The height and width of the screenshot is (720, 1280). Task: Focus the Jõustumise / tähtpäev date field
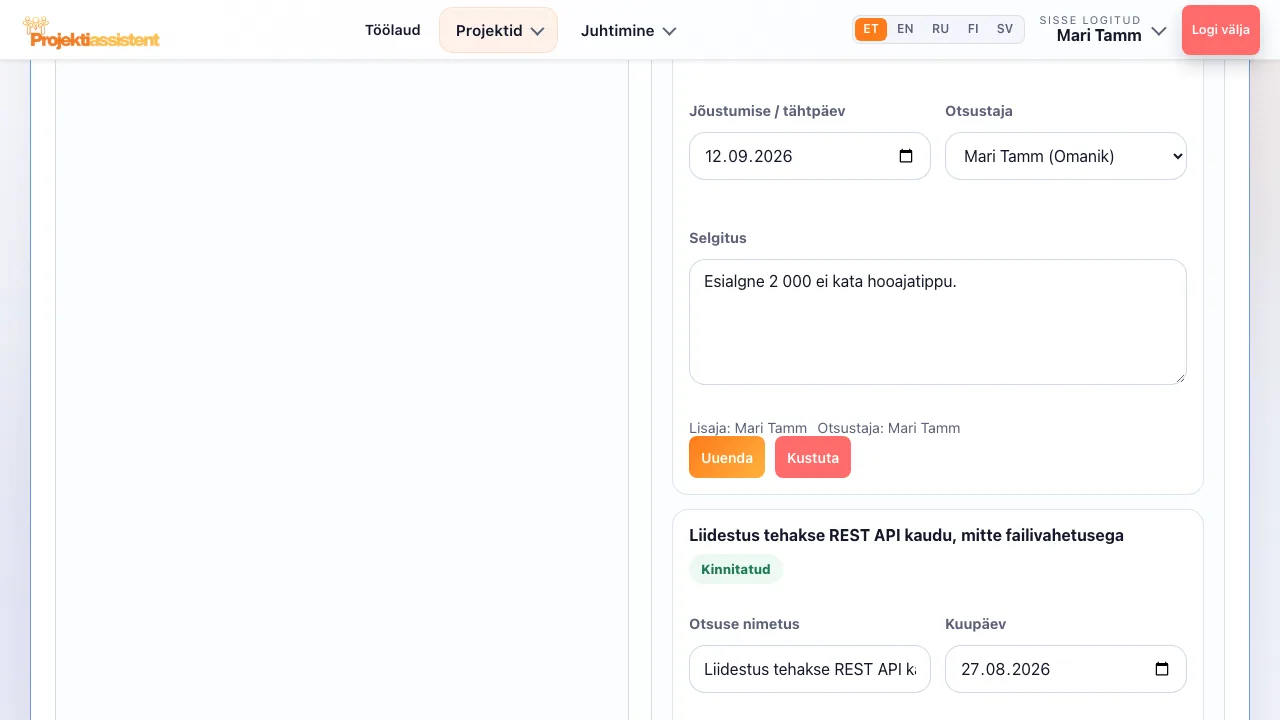coord(810,156)
